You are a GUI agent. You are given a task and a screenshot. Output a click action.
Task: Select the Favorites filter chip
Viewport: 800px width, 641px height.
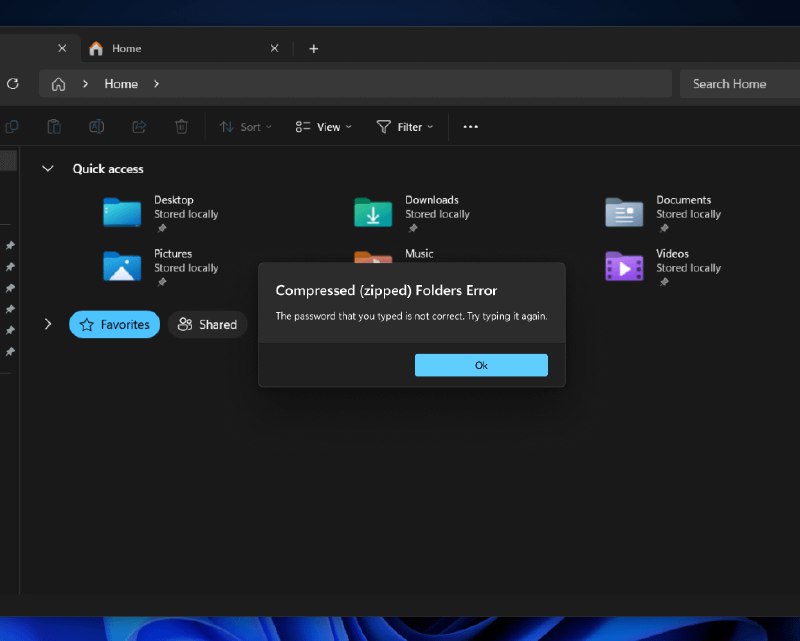click(115, 325)
